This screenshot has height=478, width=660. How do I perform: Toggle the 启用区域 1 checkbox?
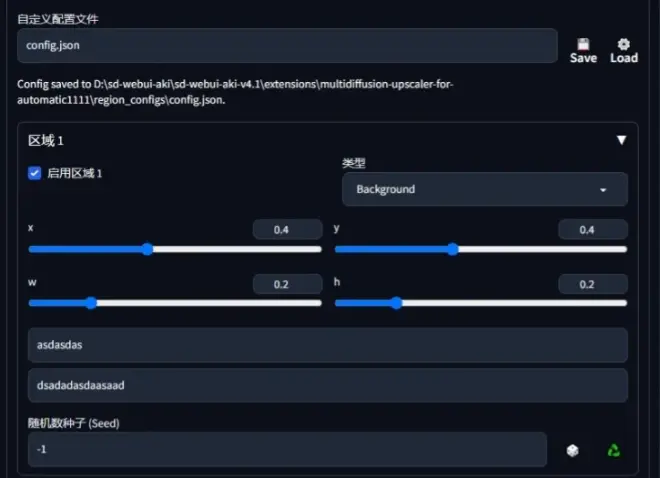[35, 173]
